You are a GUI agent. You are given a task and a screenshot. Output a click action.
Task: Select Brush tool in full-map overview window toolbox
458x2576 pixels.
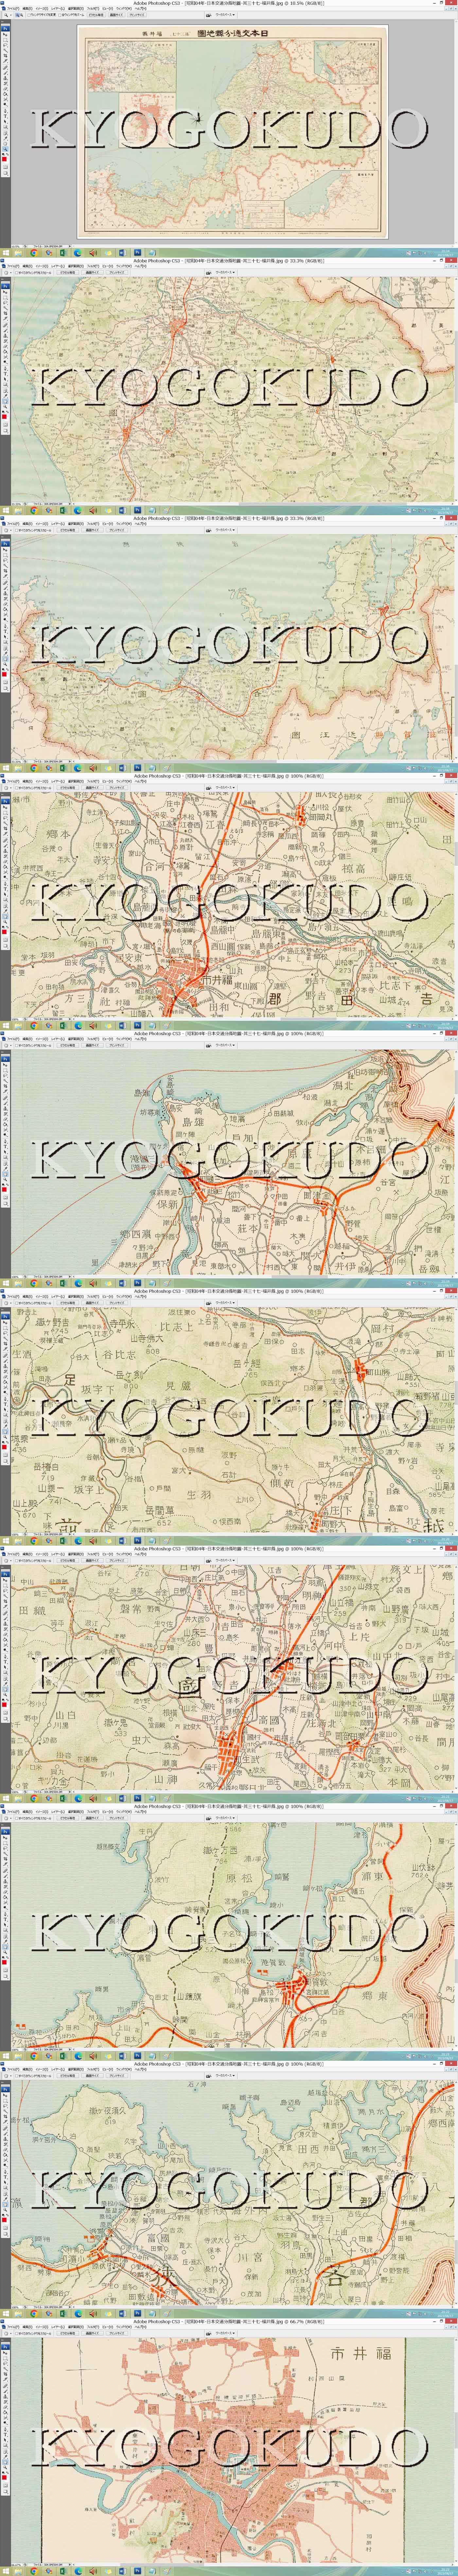[x=5, y=73]
